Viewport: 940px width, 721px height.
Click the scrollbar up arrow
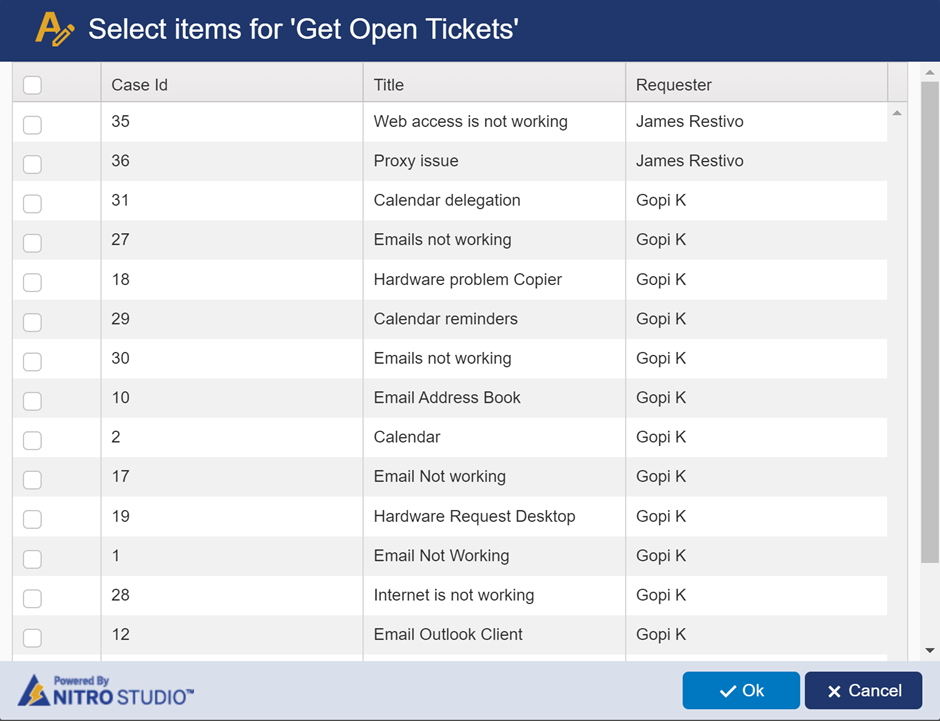point(931,72)
